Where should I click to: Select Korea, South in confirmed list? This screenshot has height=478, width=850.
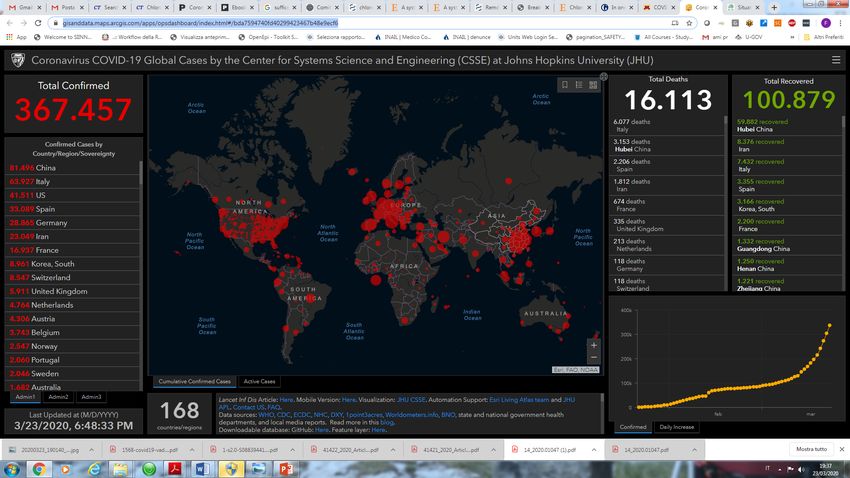73,264
